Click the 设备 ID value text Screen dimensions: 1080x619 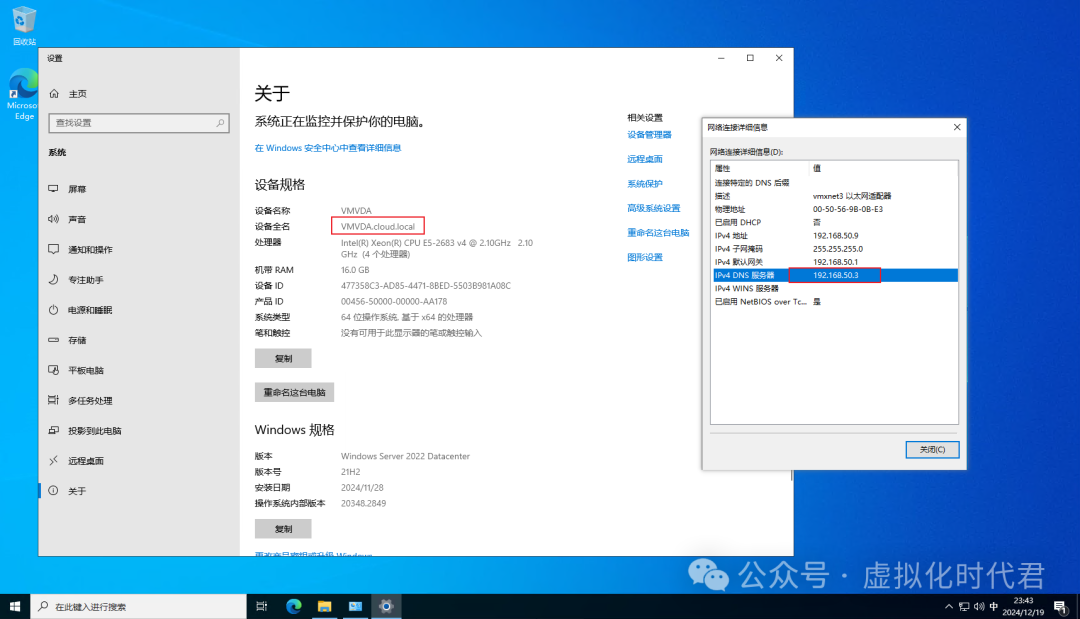[x=426, y=286]
